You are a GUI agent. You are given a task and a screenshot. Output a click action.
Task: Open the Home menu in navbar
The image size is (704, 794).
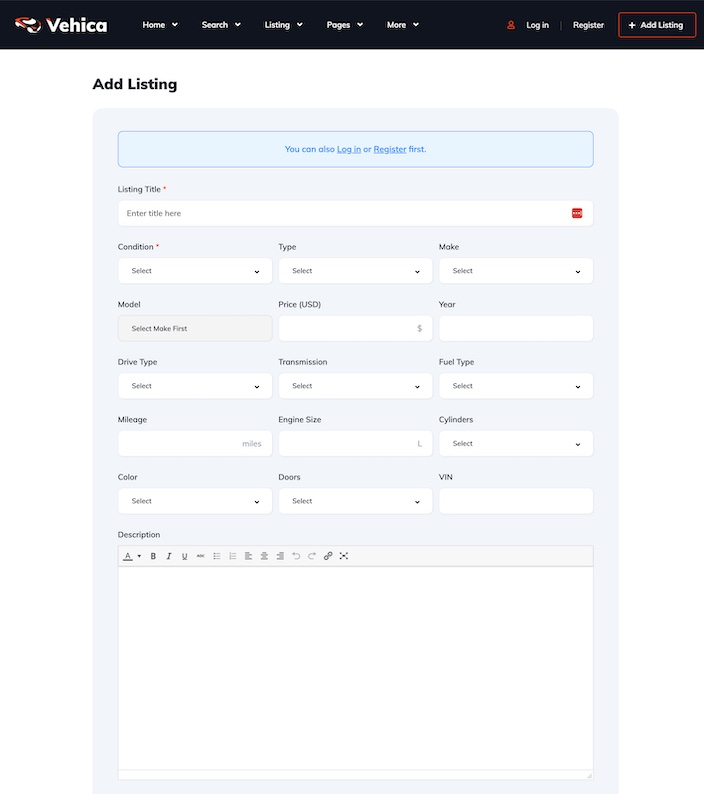click(x=160, y=25)
